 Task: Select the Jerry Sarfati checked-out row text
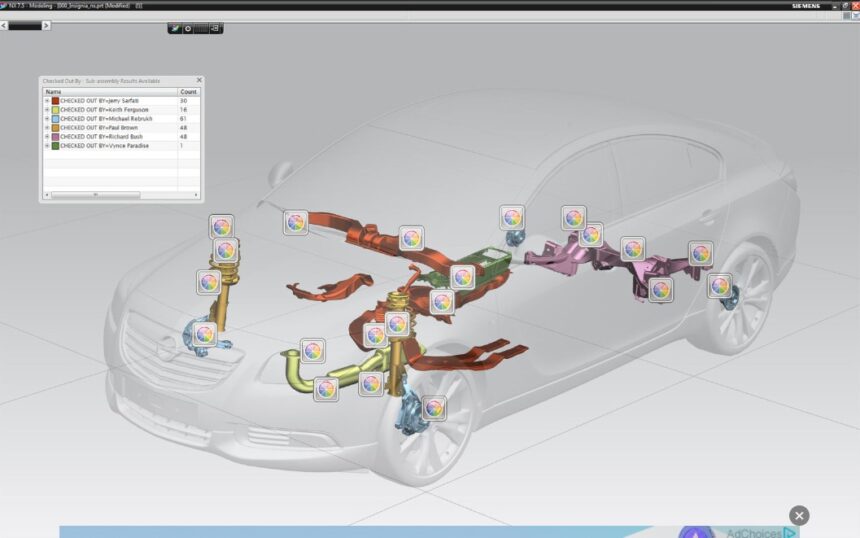click(x=99, y=101)
